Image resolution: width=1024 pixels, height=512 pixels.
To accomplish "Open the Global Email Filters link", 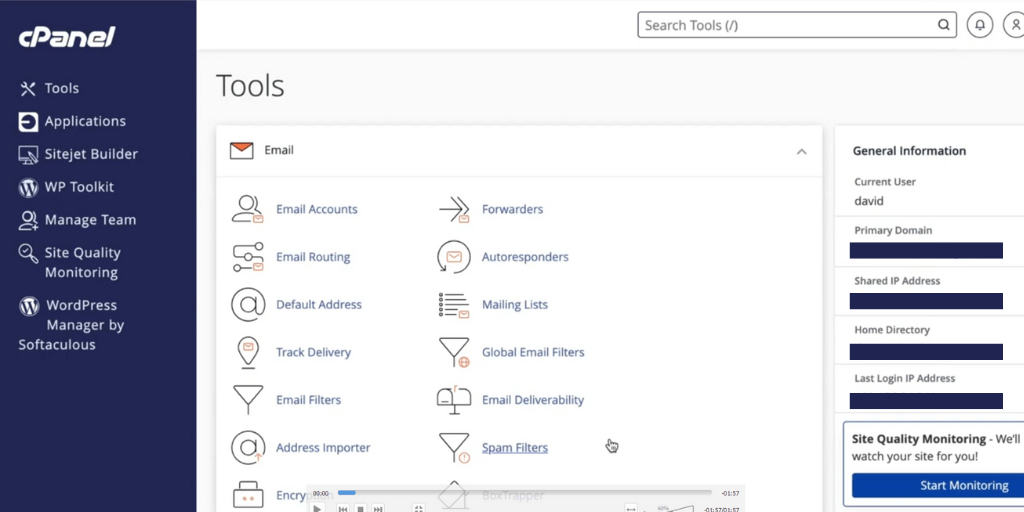I will pos(533,352).
